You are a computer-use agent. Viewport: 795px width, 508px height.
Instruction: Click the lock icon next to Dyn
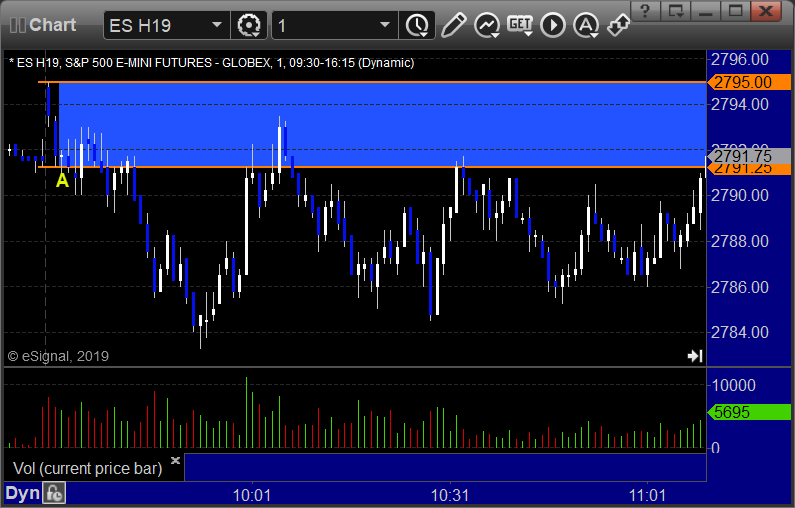(x=54, y=493)
